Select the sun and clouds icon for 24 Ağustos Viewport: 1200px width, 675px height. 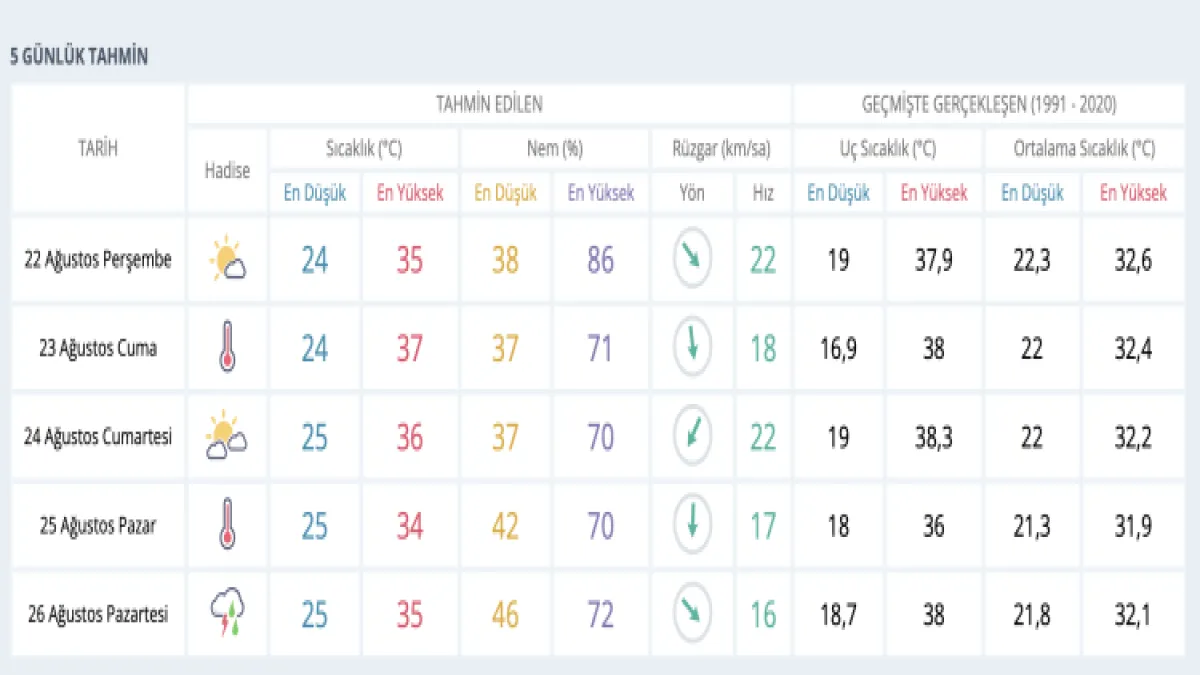coord(227,437)
